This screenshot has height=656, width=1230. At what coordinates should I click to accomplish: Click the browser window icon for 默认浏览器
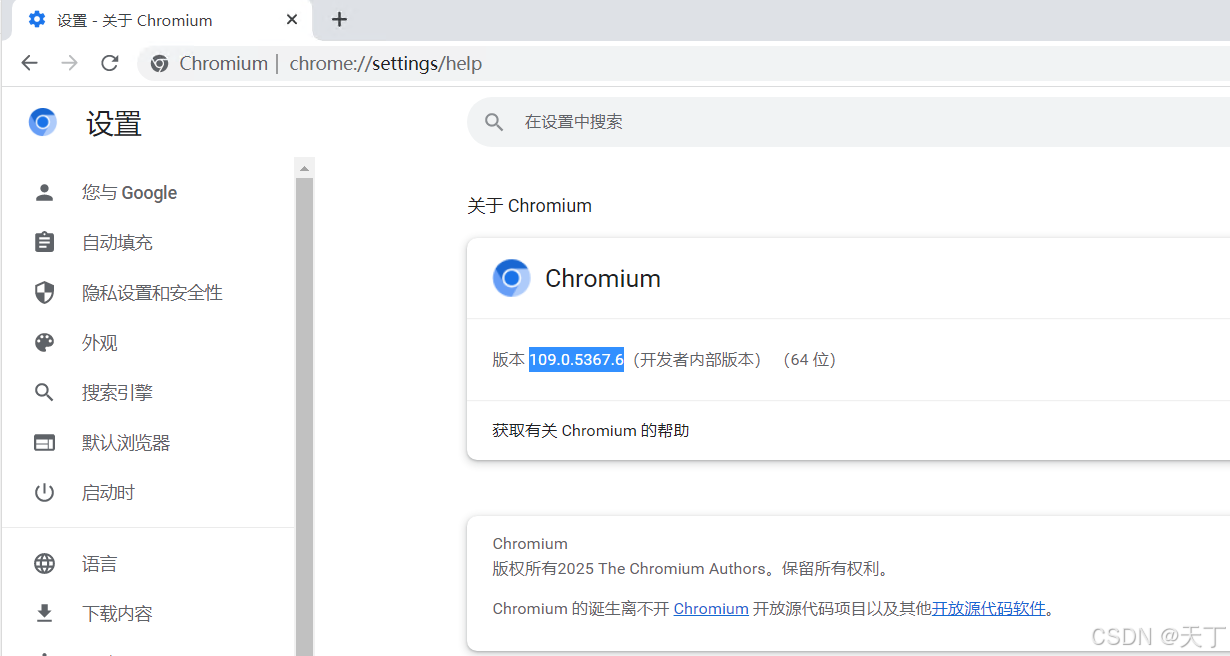(x=44, y=442)
